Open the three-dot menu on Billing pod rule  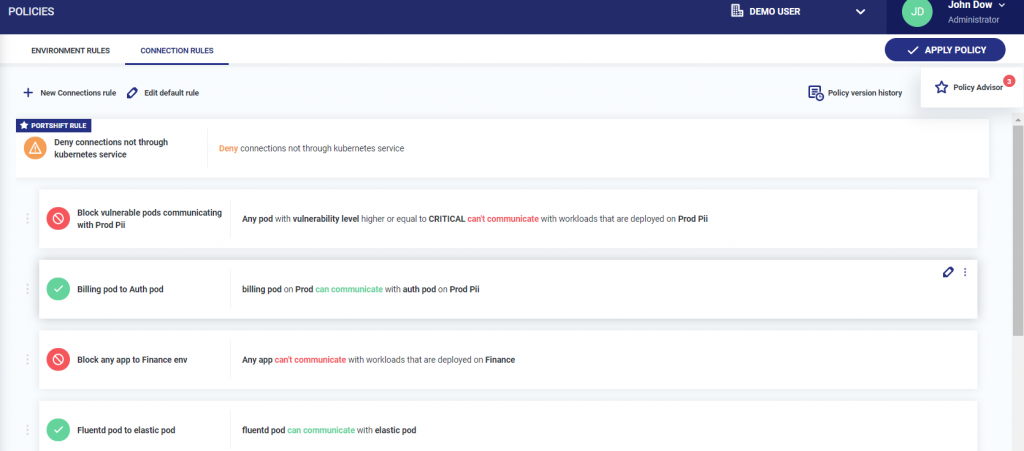coord(965,272)
